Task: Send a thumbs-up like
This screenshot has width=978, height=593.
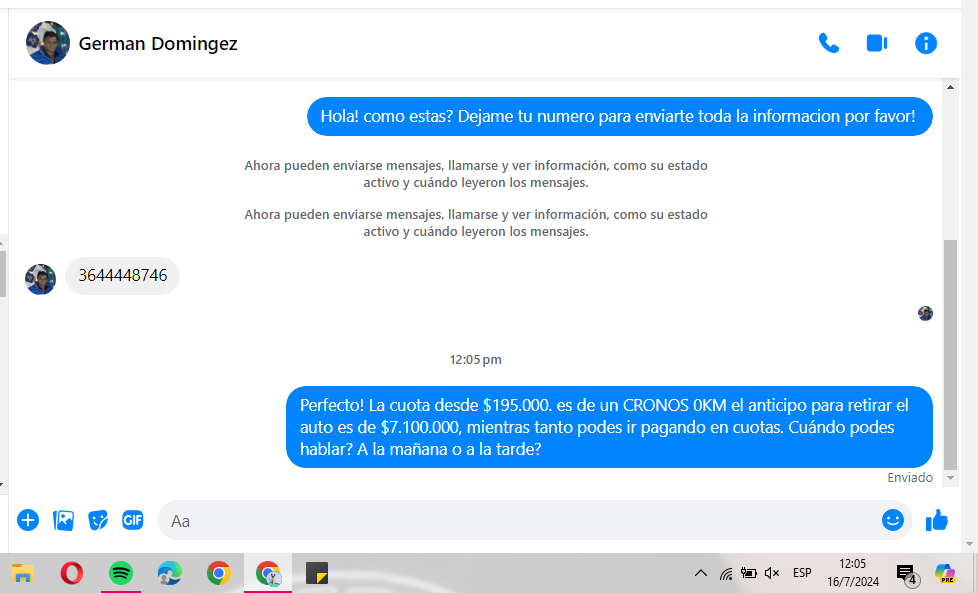Action: point(937,520)
